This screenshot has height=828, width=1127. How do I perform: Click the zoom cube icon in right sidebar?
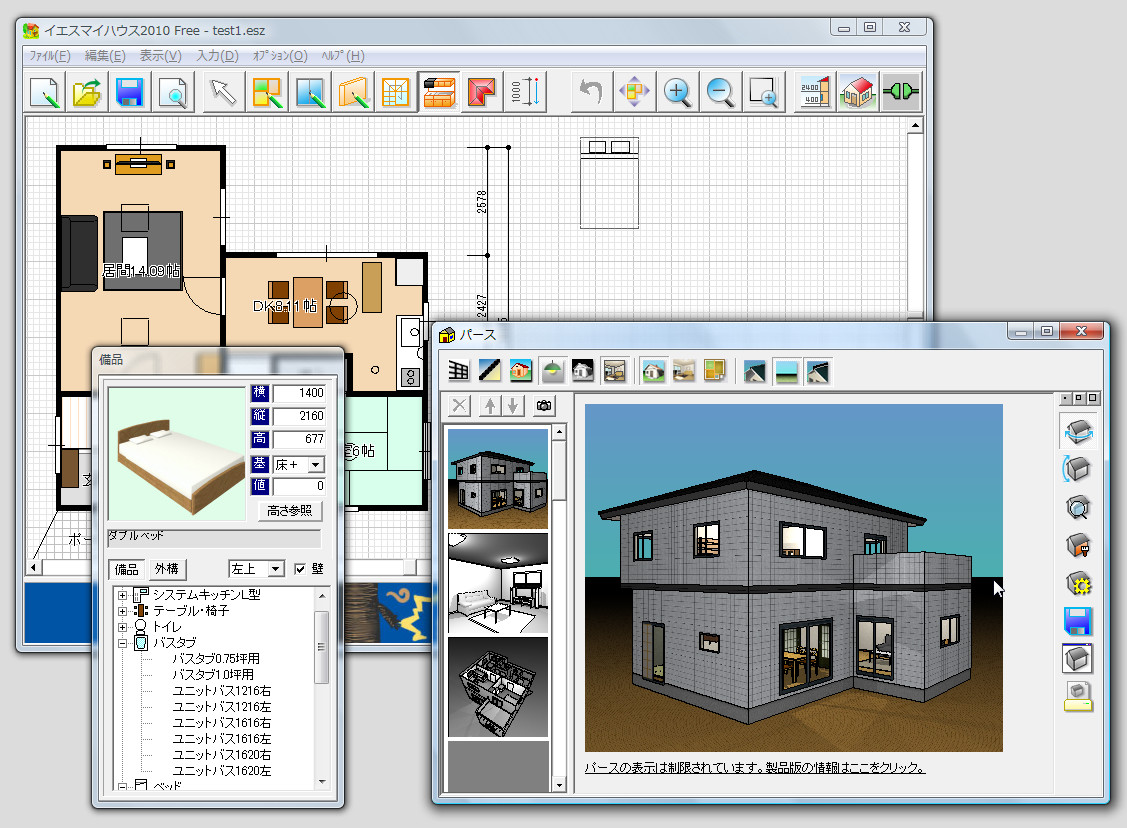tap(1078, 508)
